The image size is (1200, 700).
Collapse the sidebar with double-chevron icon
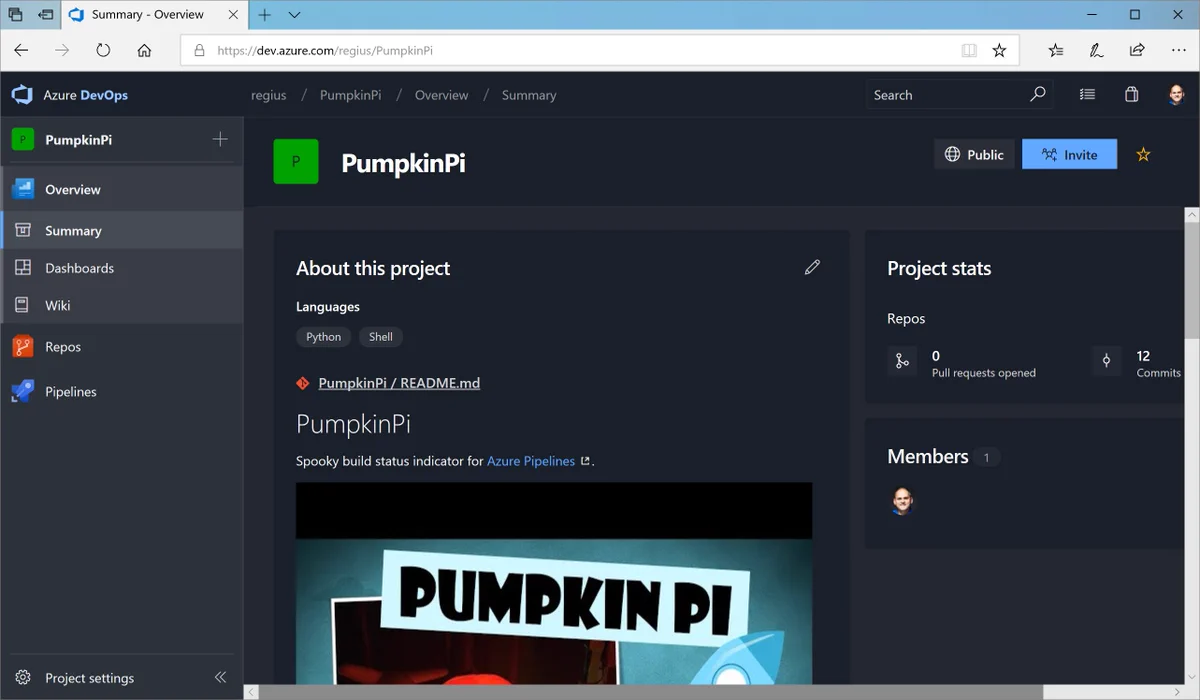point(221,678)
